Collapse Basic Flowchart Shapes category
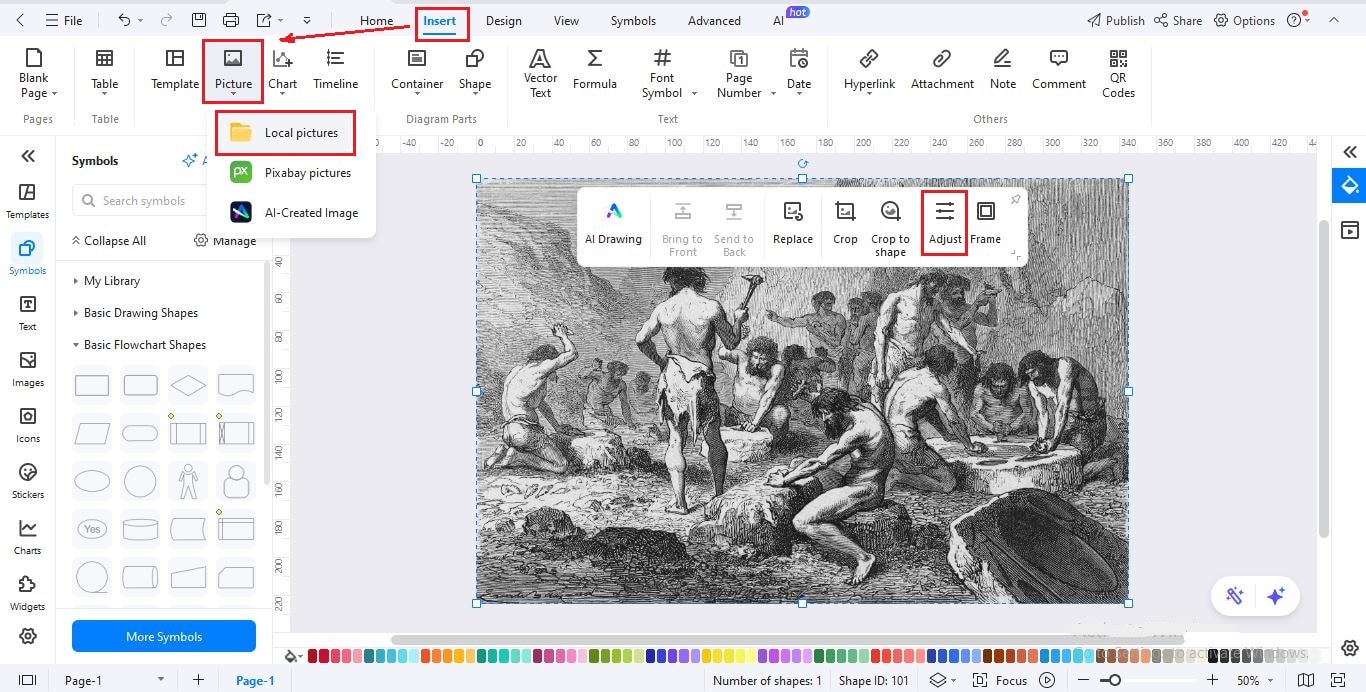Screen dimensions: 1366x692 pos(139,345)
